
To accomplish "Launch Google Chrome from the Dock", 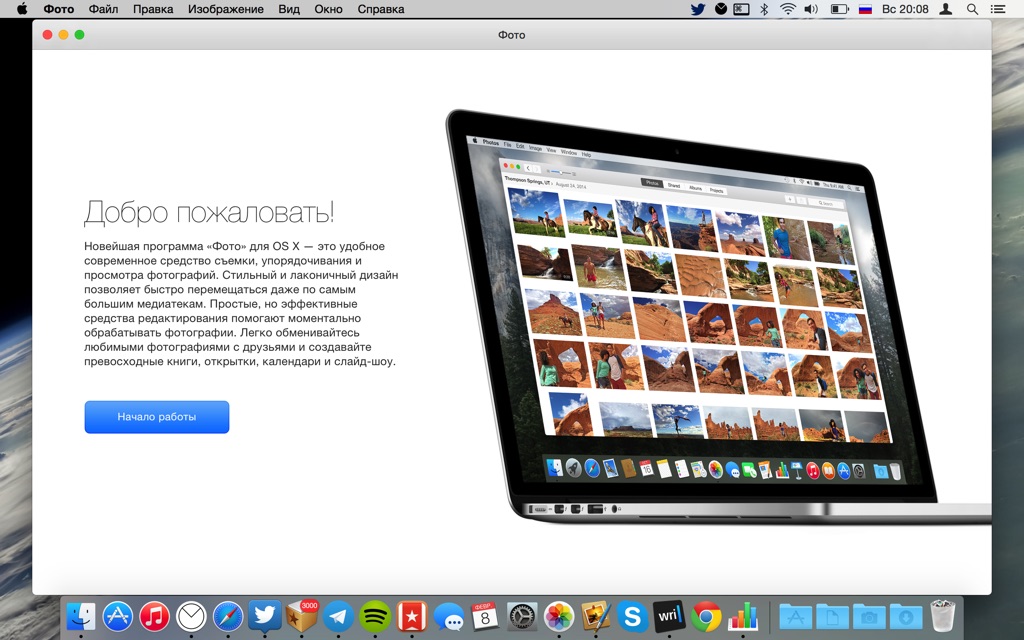I will pos(706,616).
